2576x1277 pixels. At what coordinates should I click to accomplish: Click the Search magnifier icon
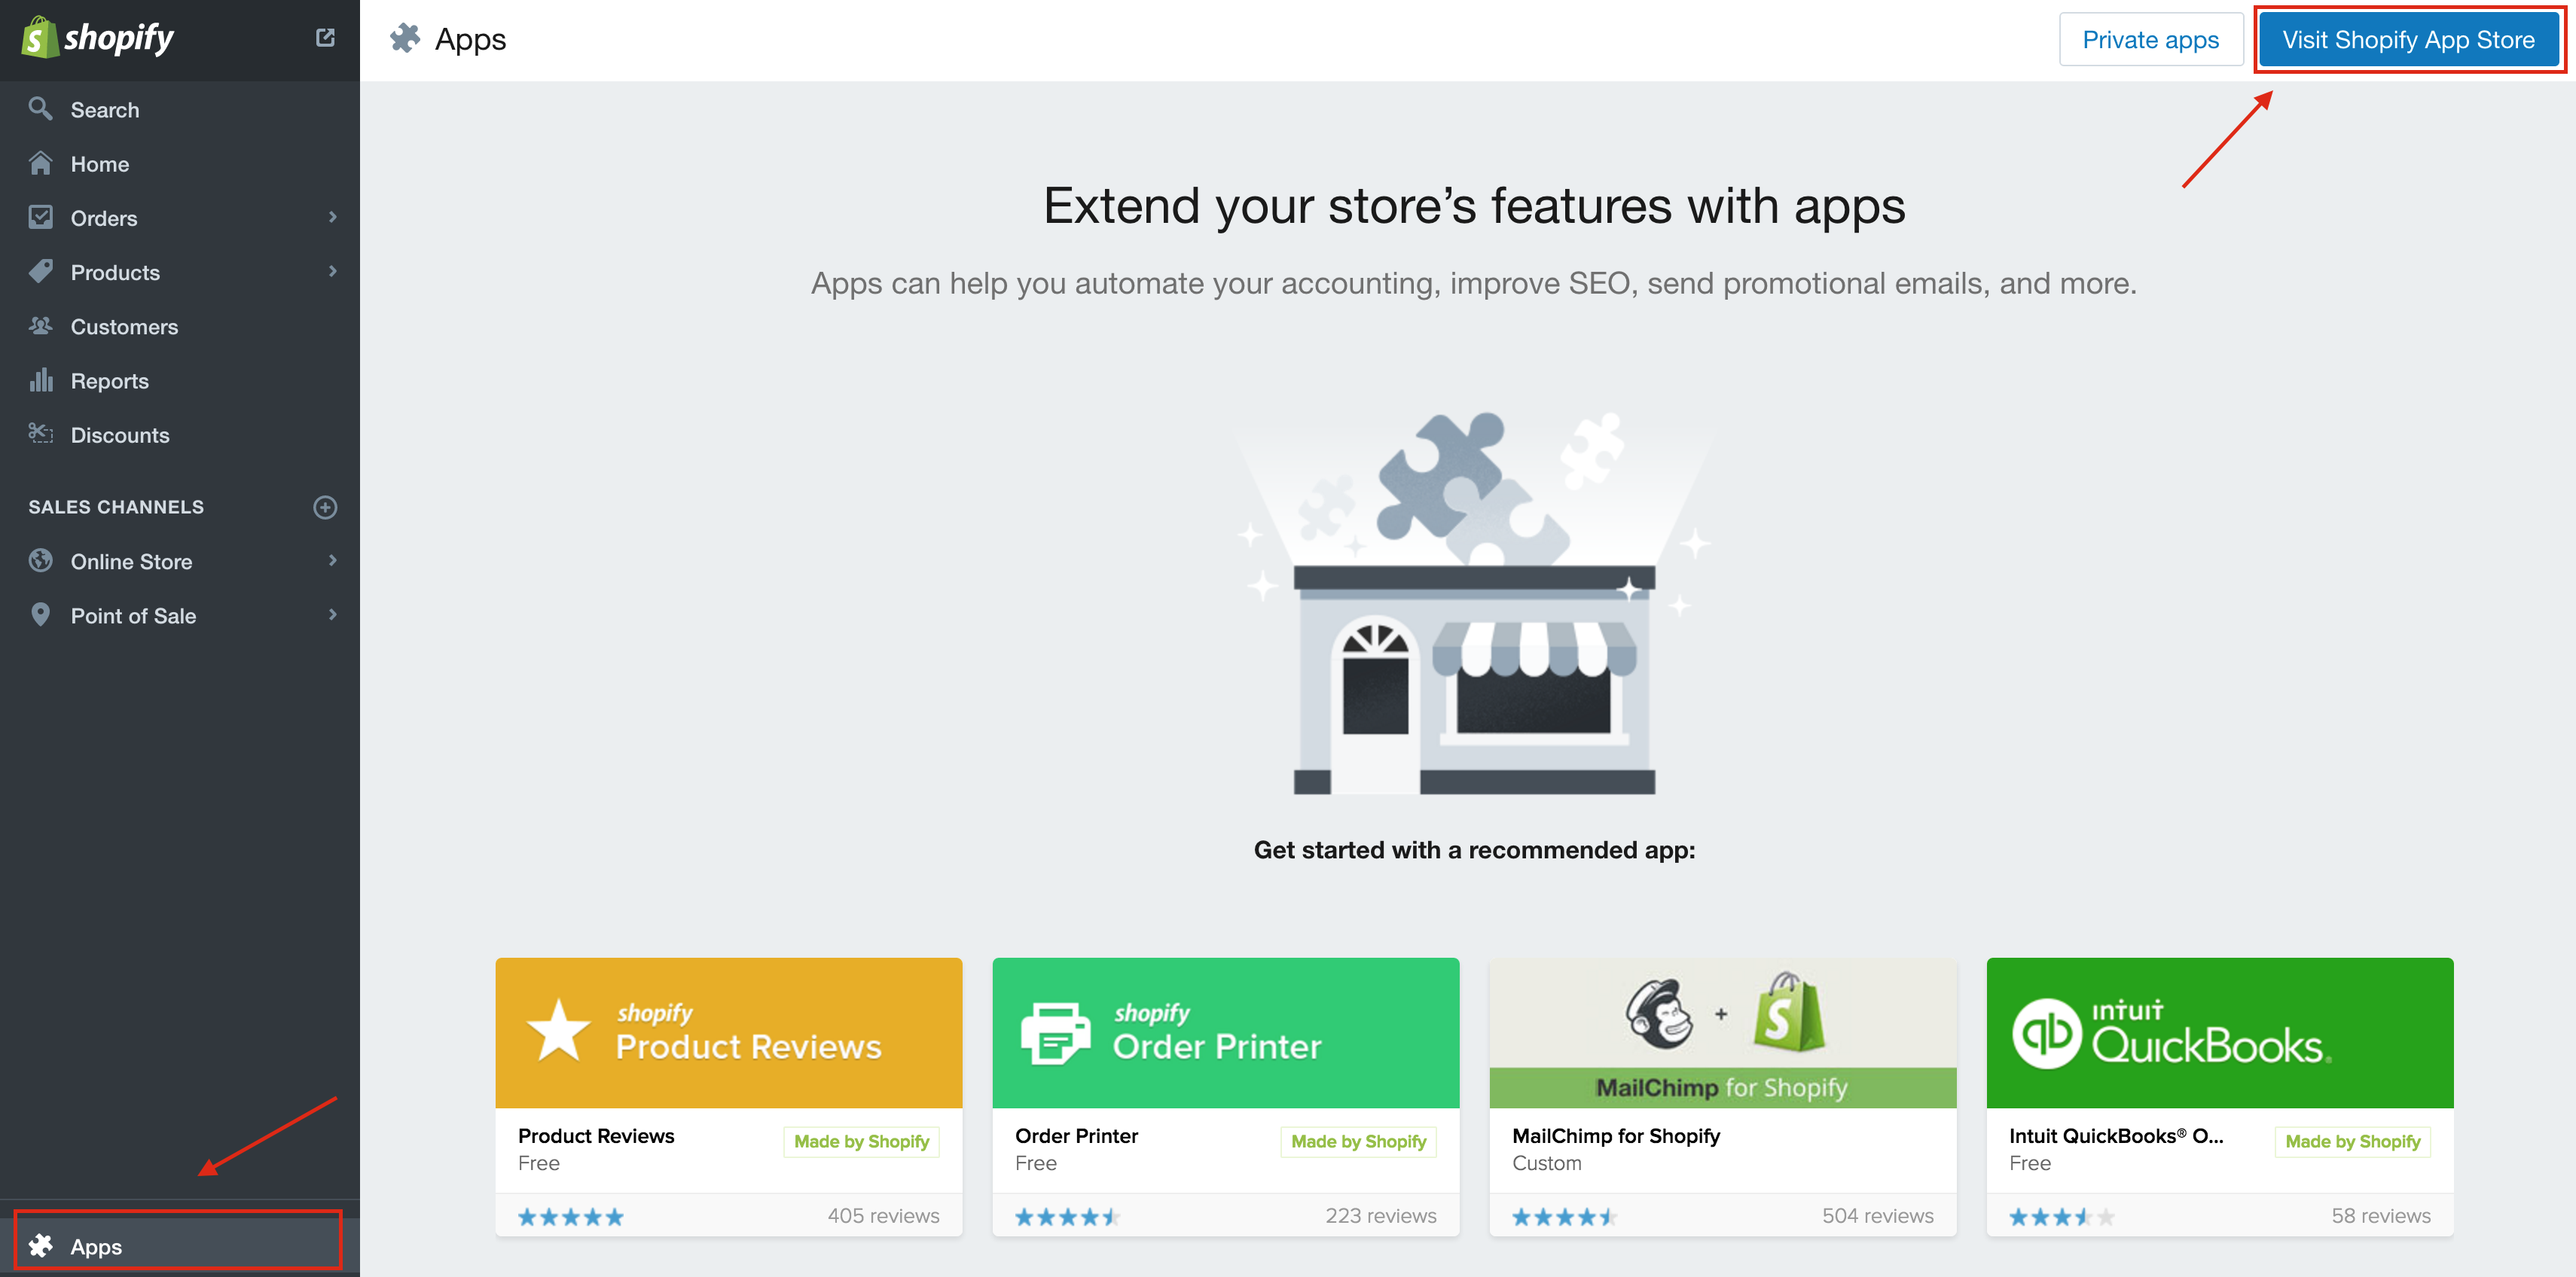pyautogui.click(x=40, y=108)
